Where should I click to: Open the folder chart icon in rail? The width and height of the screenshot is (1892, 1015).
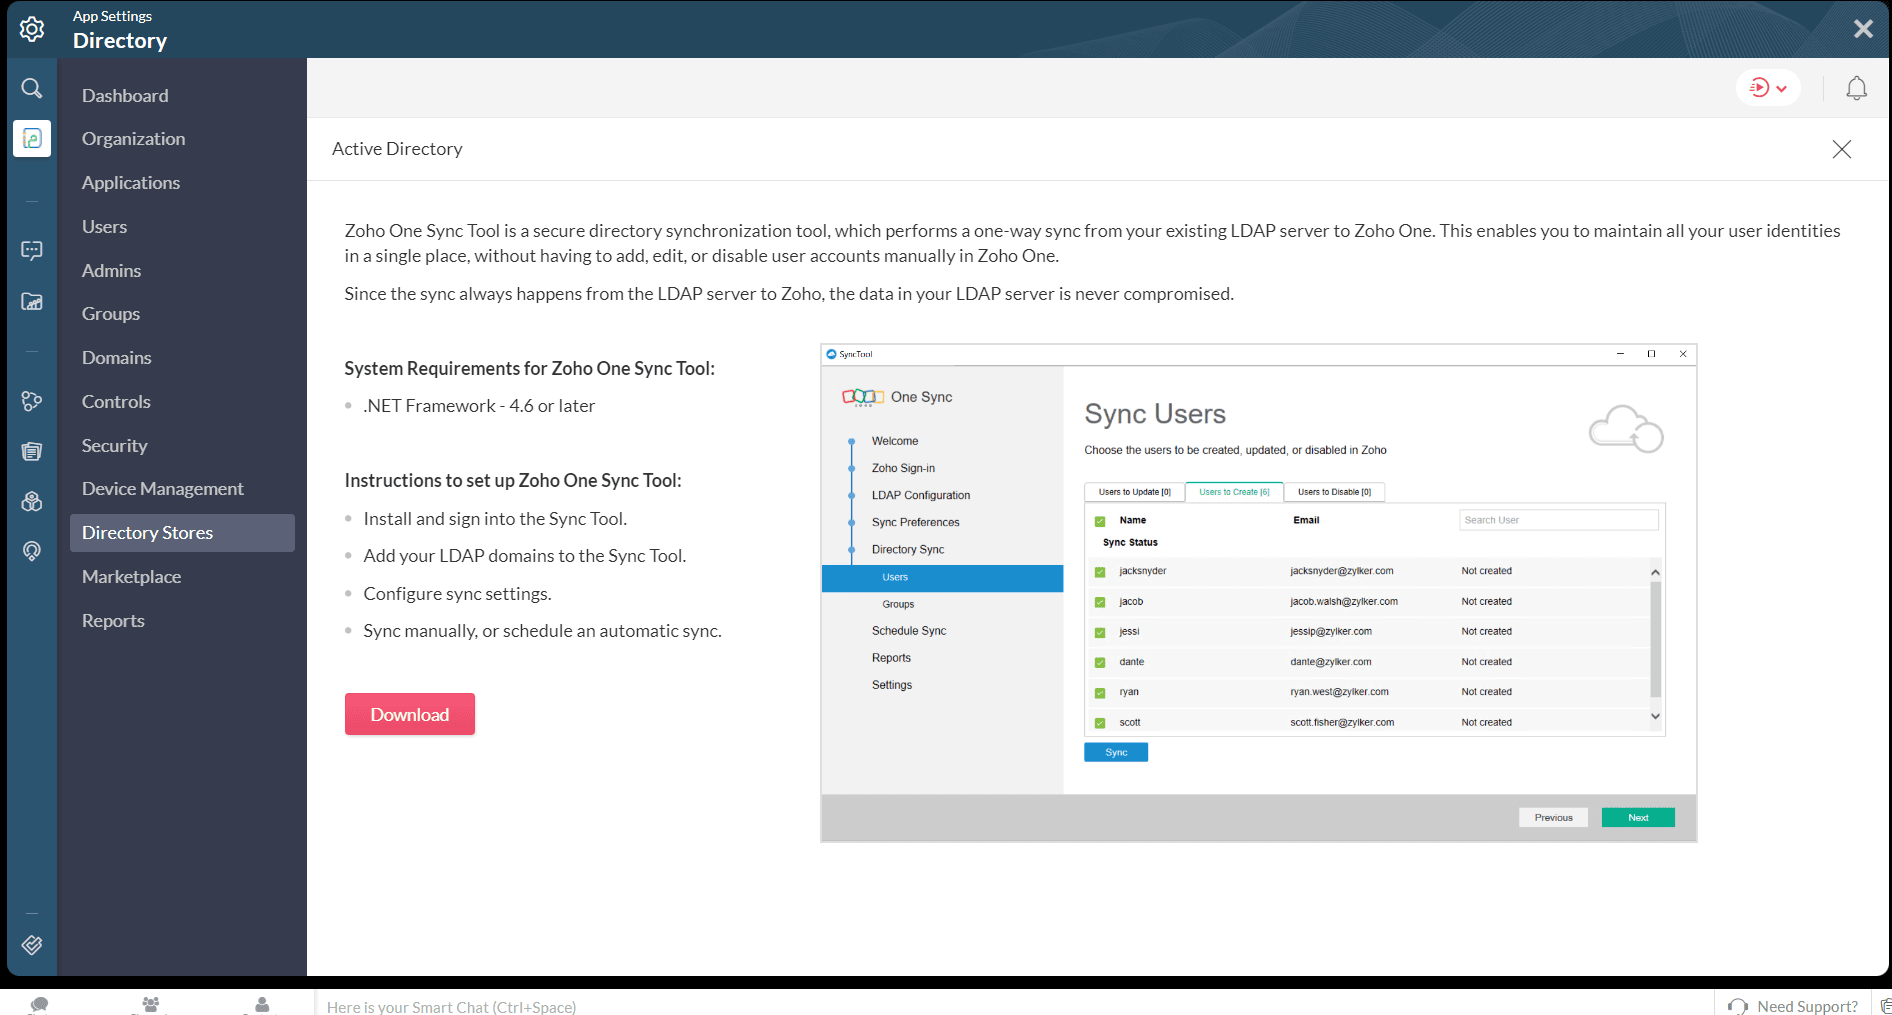coord(32,301)
